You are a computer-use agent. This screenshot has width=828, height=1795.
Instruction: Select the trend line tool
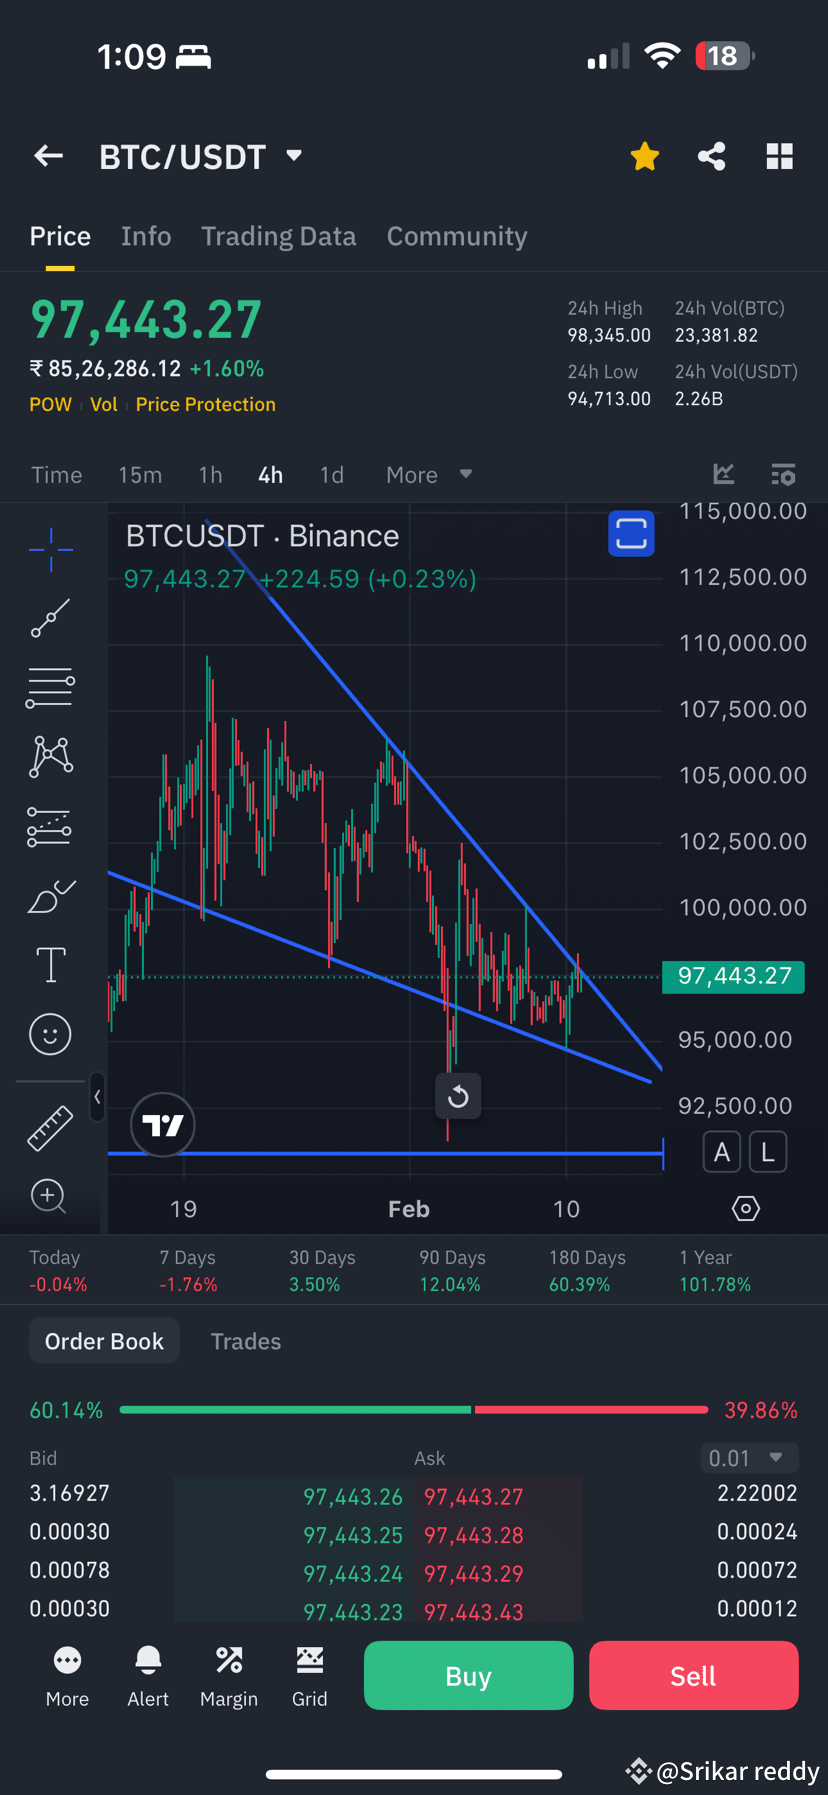point(50,618)
